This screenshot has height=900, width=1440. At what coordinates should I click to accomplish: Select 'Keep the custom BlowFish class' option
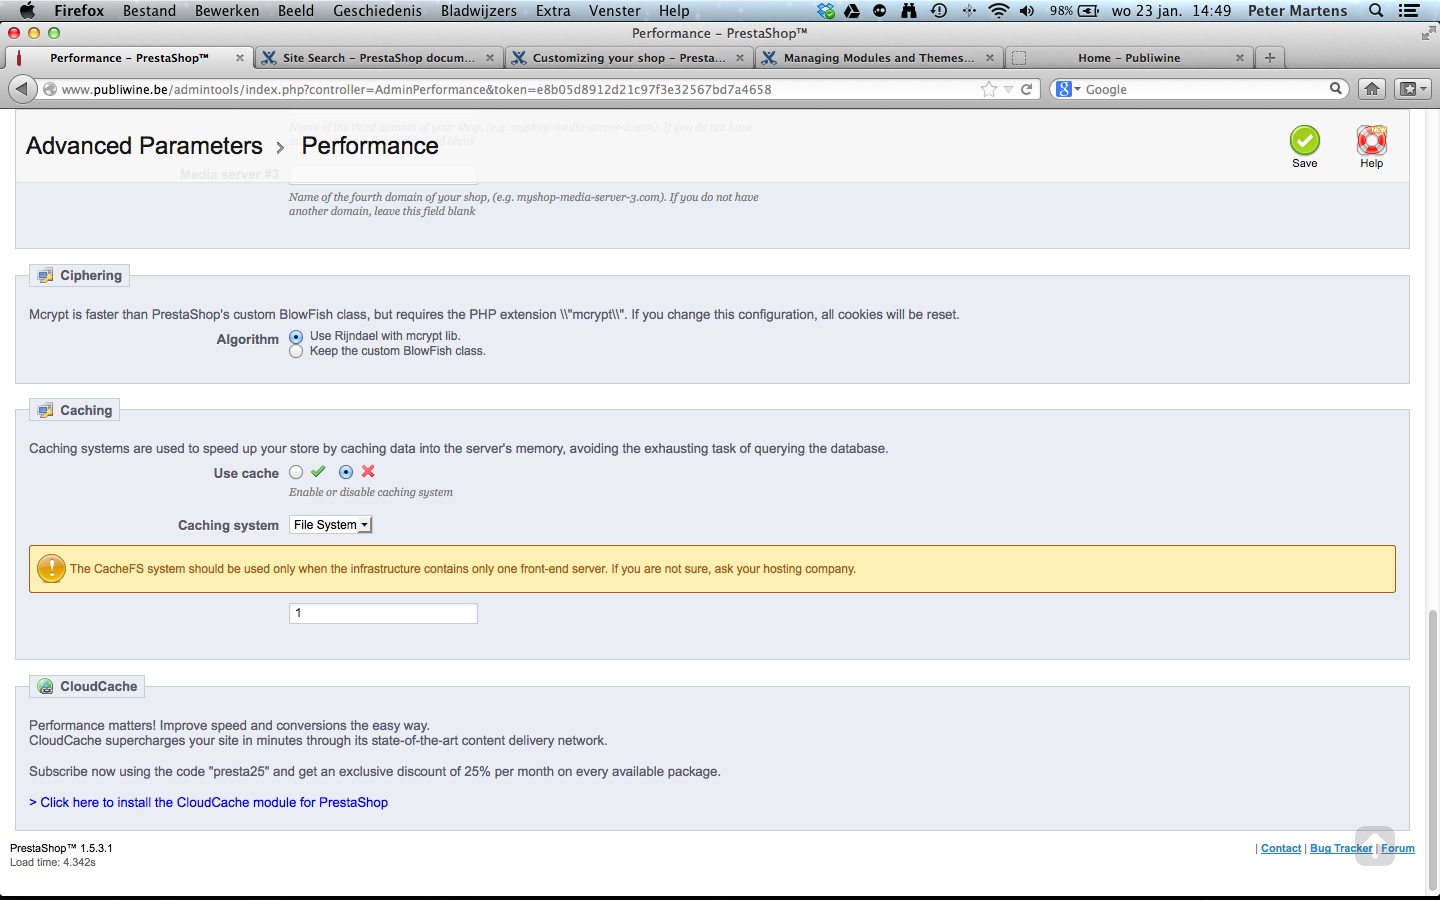pyautogui.click(x=296, y=352)
